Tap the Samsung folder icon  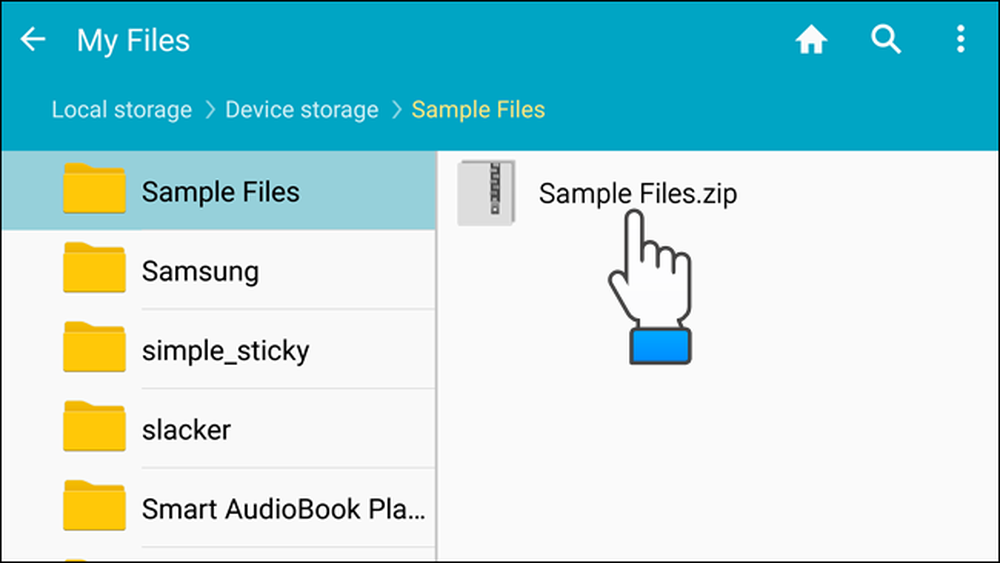coord(94,268)
